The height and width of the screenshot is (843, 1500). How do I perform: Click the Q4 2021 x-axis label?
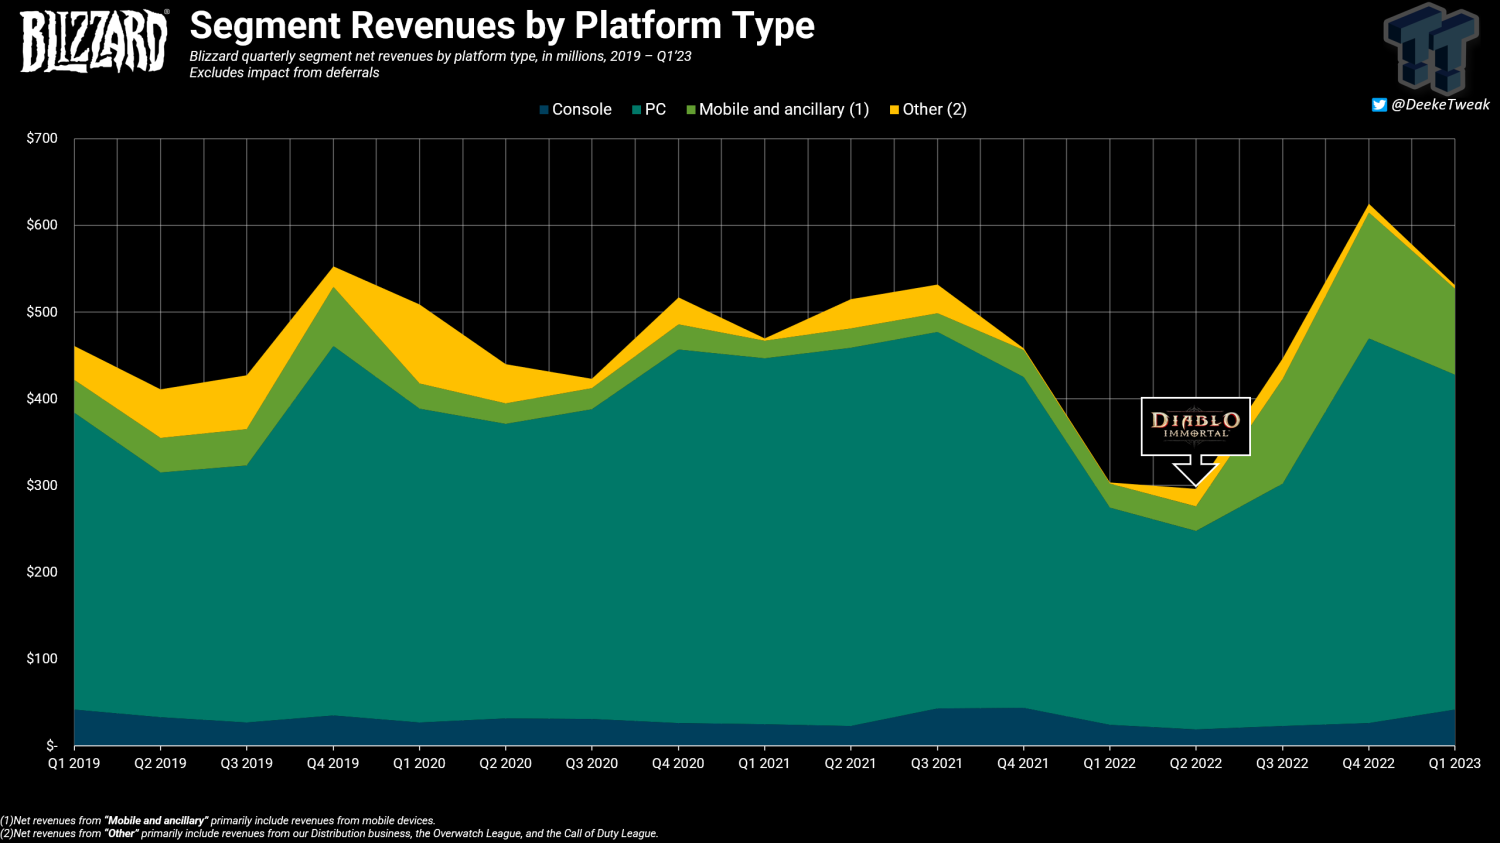1023,763
